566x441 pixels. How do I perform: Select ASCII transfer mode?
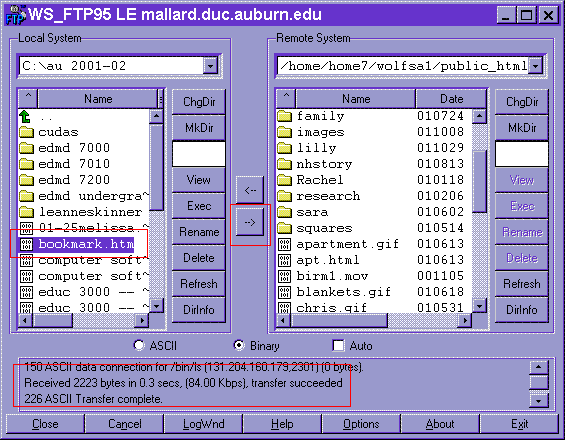click(x=139, y=346)
